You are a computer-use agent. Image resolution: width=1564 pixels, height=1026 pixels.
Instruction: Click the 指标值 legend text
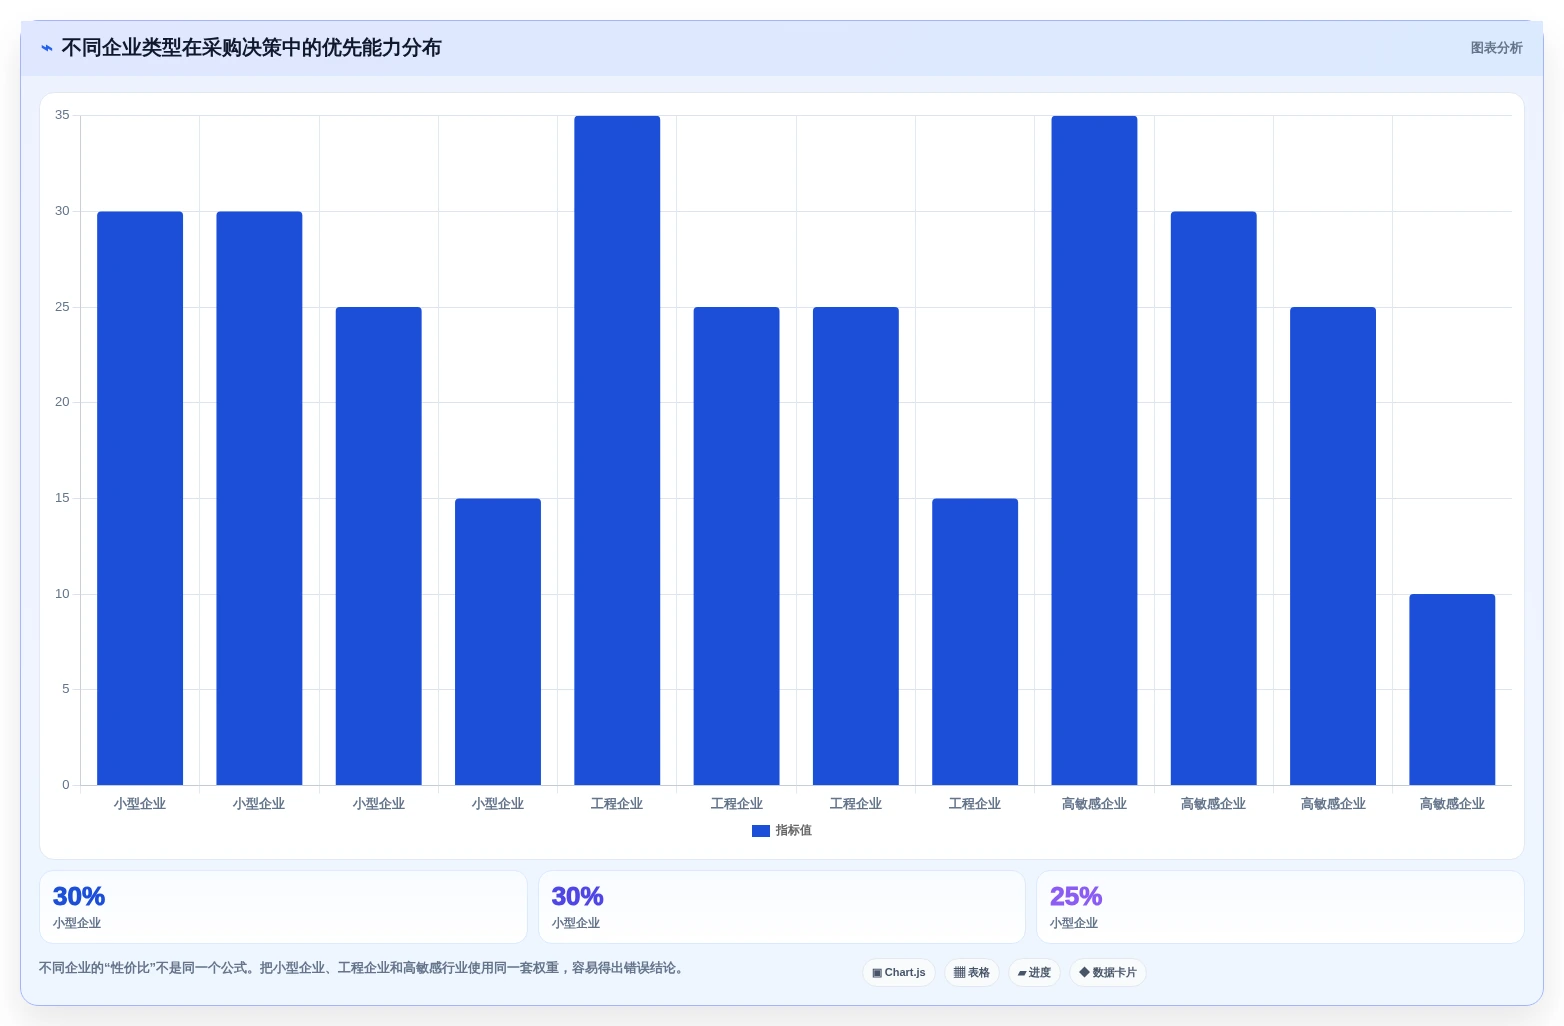coord(794,831)
